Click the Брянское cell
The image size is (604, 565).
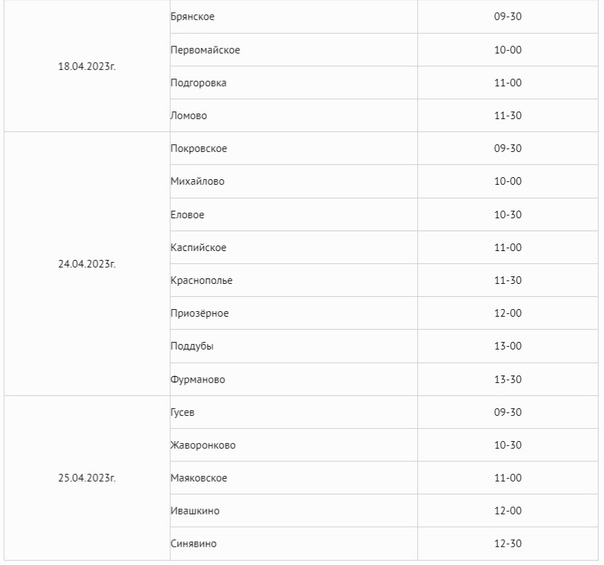193,17
